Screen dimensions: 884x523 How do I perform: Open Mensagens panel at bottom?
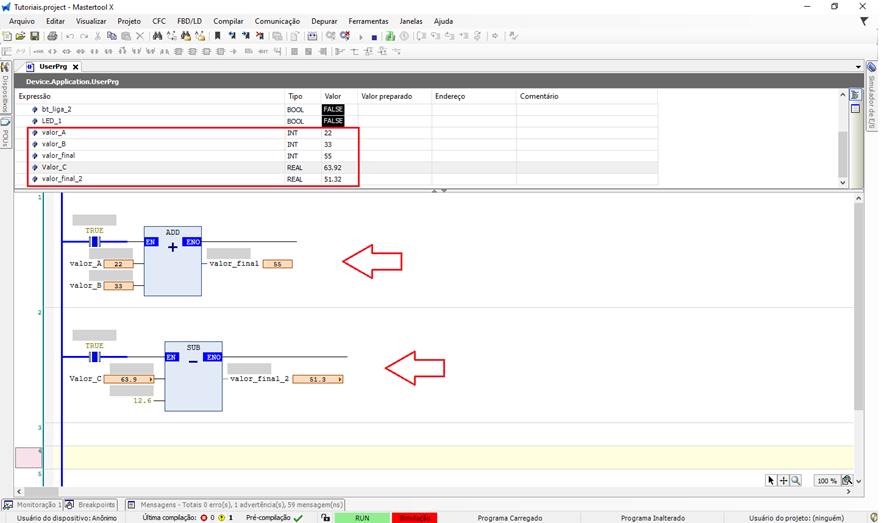[x=240, y=505]
